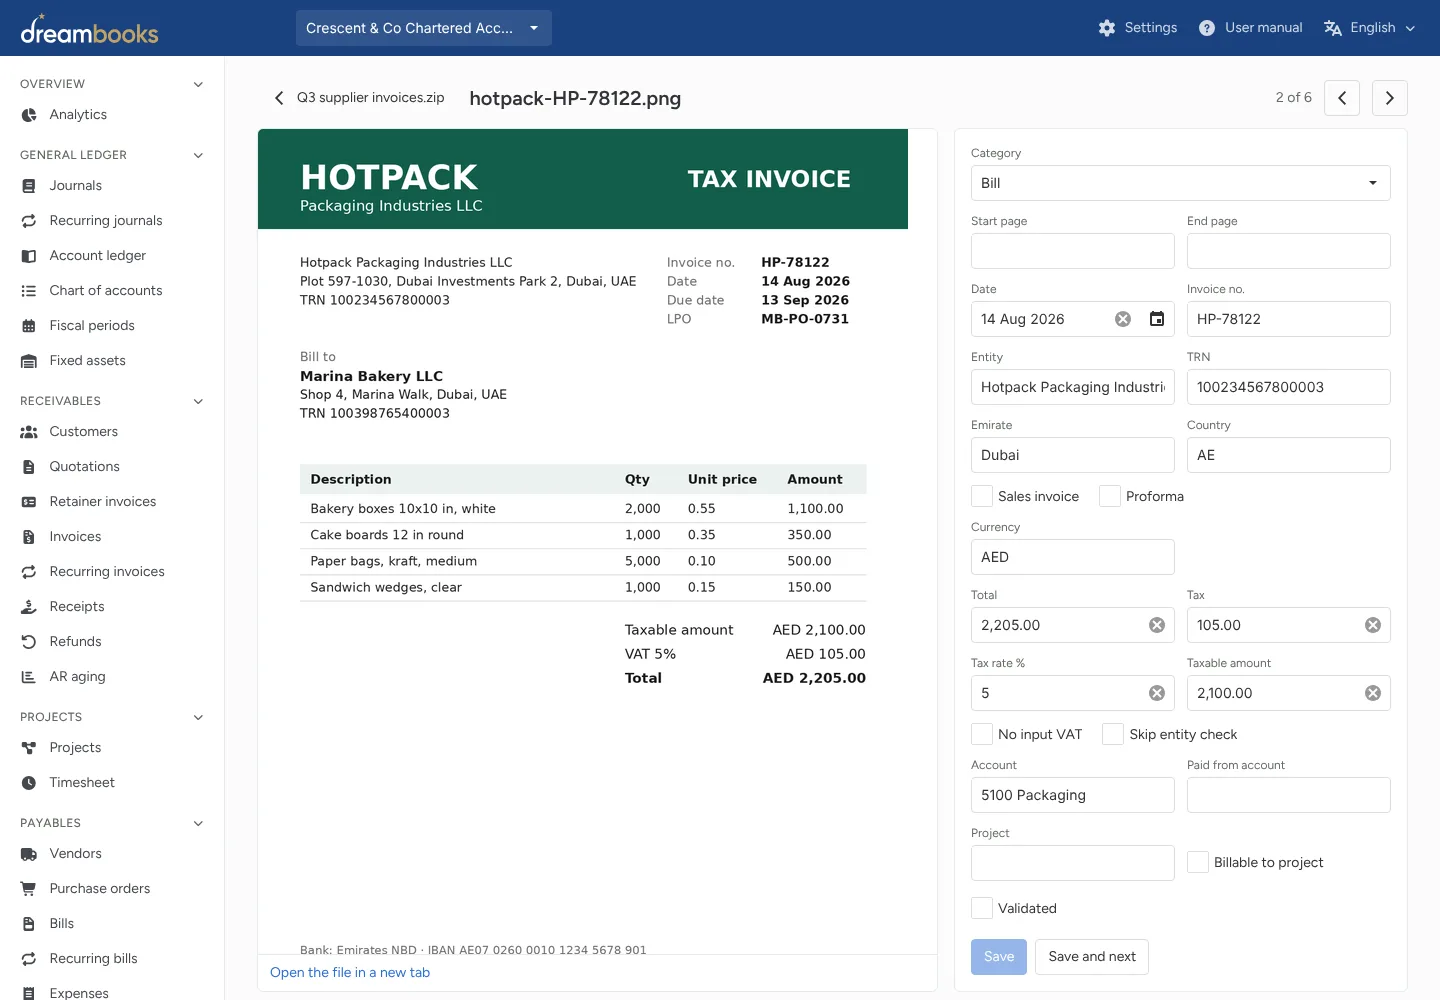Open the User manual help icon
This screenshot has width=1440, height=1000.
[x=1207, y=28]
